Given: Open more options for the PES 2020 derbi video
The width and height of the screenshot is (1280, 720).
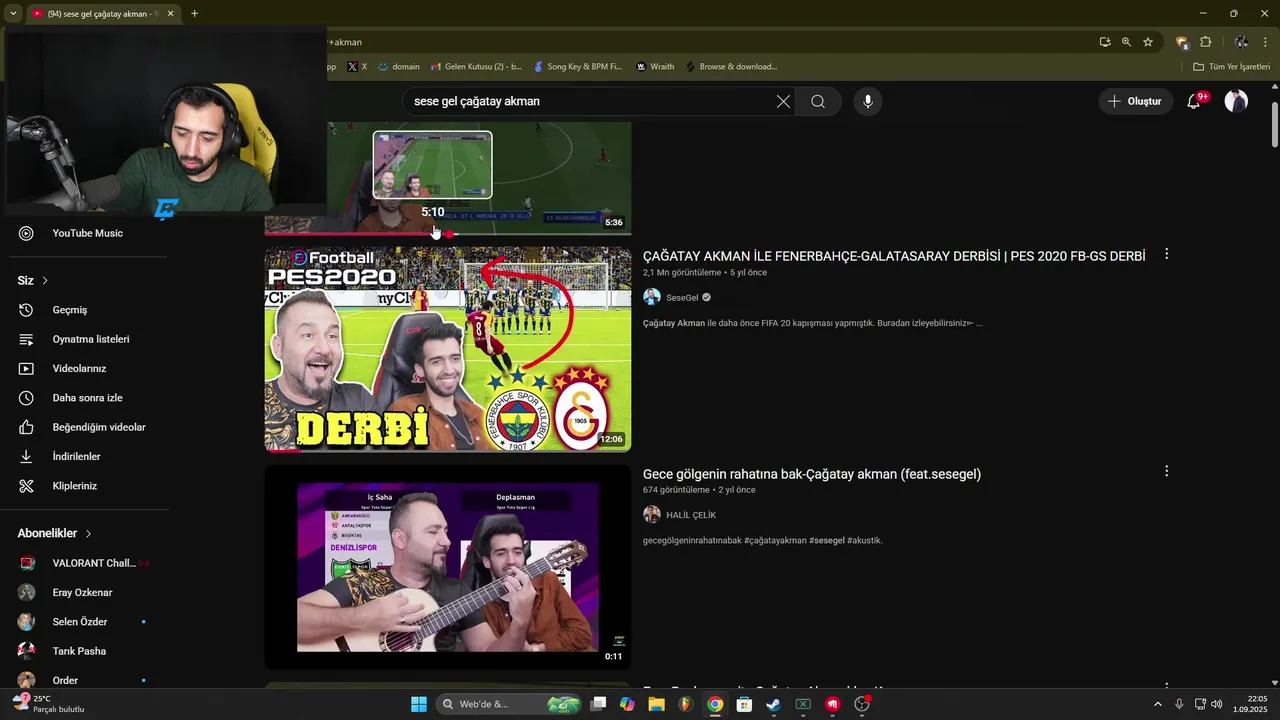Looking at the screenshot, I should coord(1166,255).
